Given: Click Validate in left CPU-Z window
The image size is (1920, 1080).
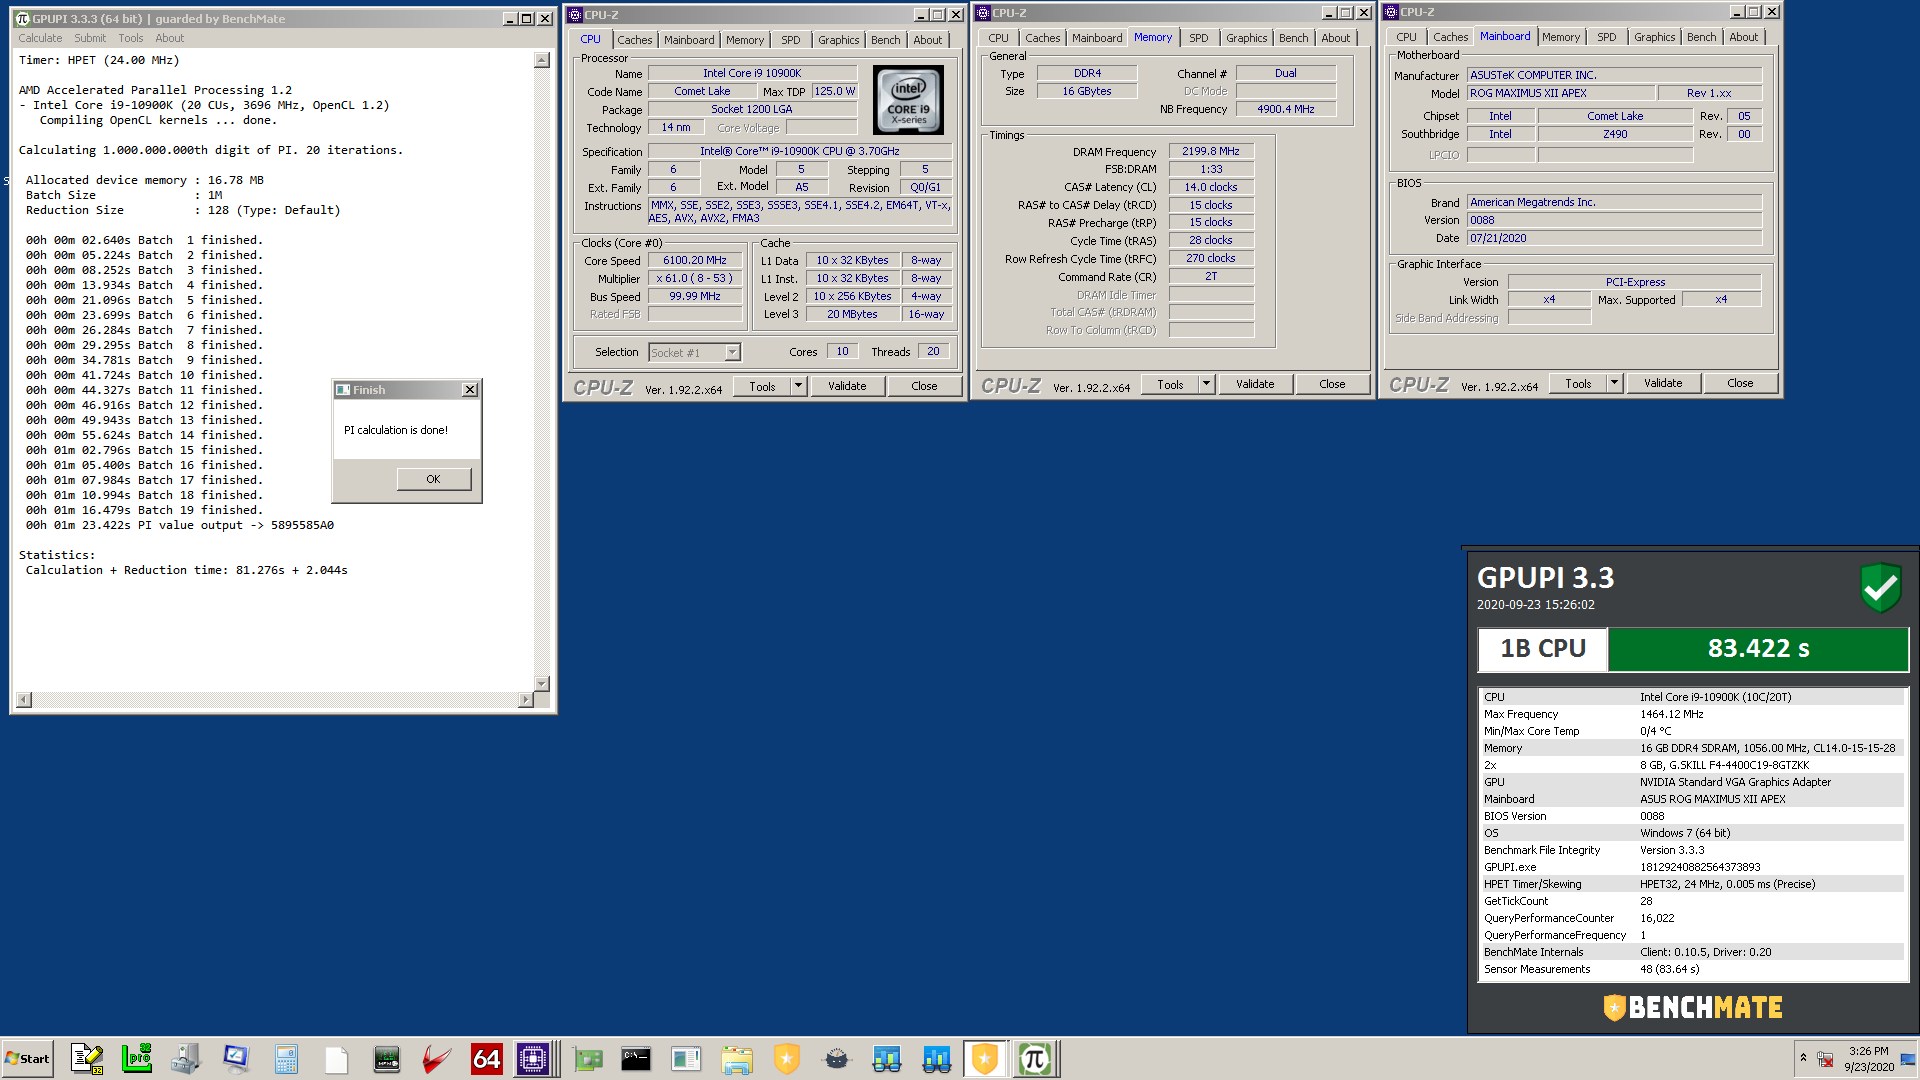Looking at the screenshot, I should [847, 386].
